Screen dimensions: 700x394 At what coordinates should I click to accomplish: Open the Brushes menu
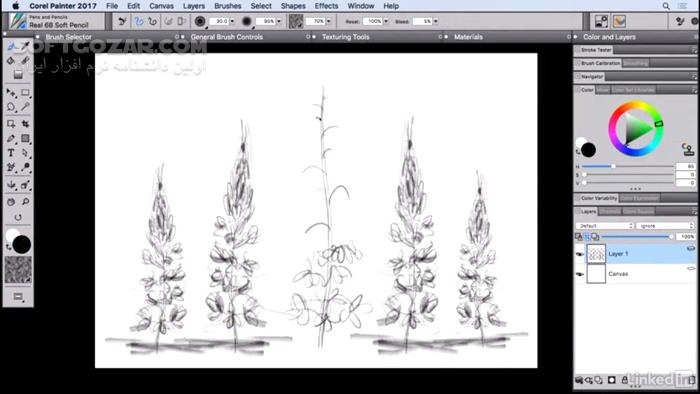tap(228, 6)
